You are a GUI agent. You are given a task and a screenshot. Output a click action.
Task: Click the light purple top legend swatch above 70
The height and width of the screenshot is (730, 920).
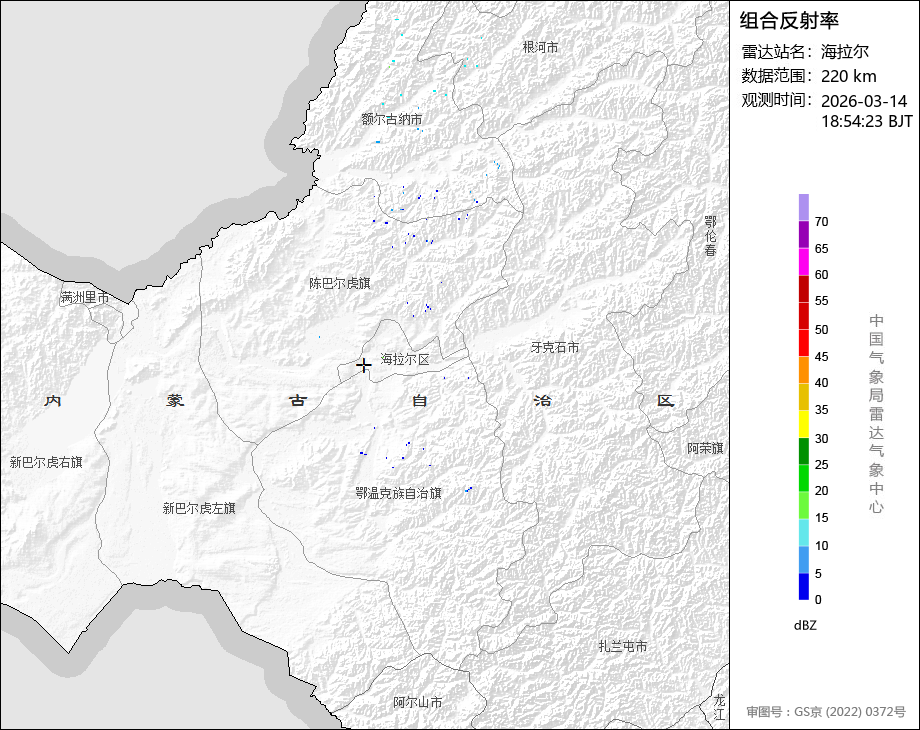pyautogui.click(x=804, y=208)
